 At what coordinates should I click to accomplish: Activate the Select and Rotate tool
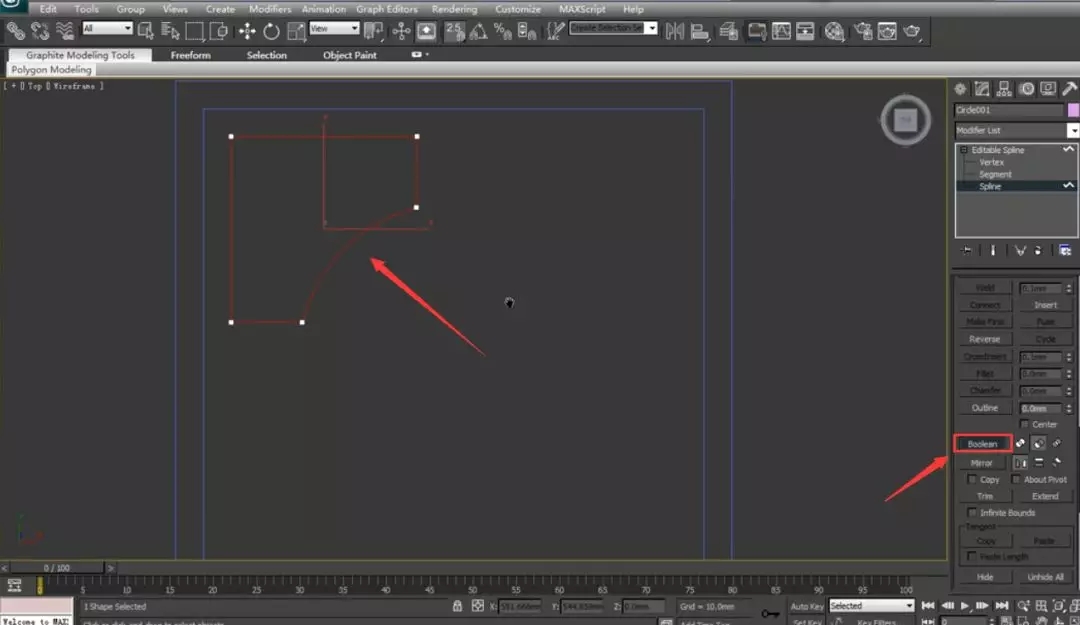point(271,31)
